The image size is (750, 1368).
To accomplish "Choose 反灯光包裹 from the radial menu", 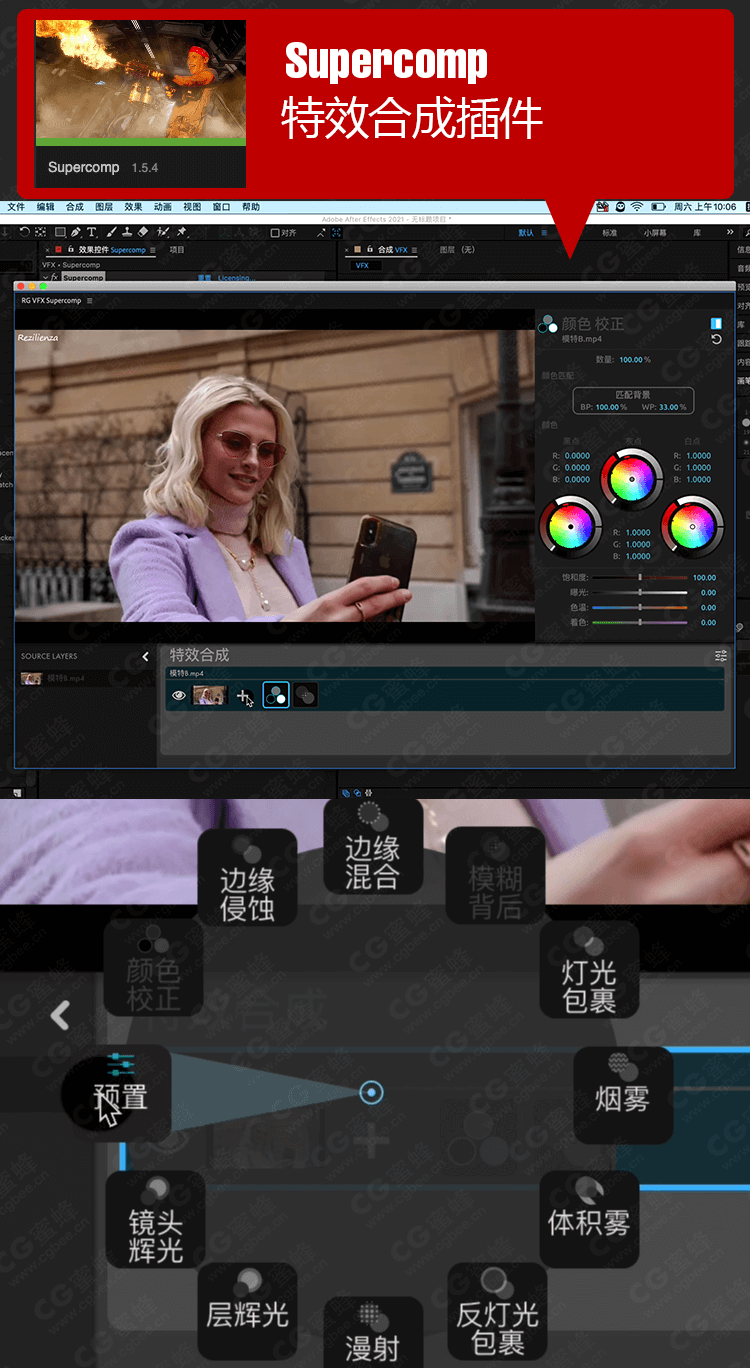I will [x=497, y=1312].
